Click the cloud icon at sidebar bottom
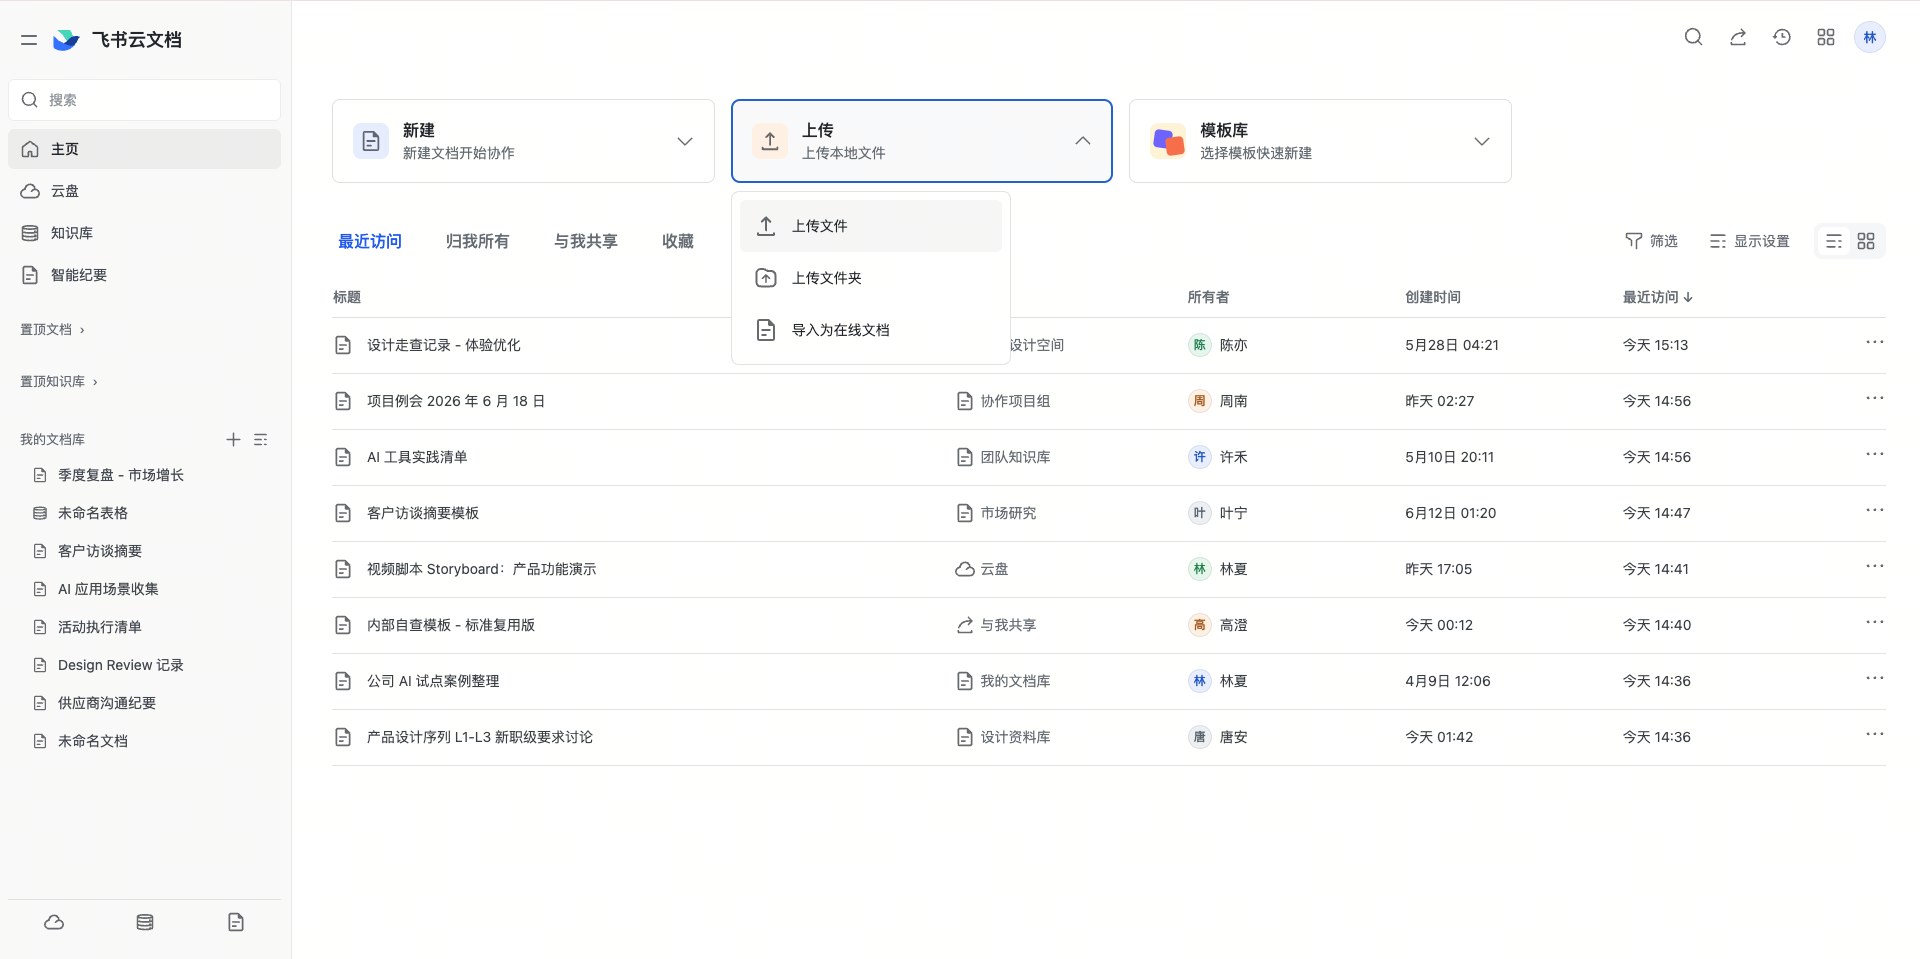Viewport: 1920px width, 959px height. [54, 922]
